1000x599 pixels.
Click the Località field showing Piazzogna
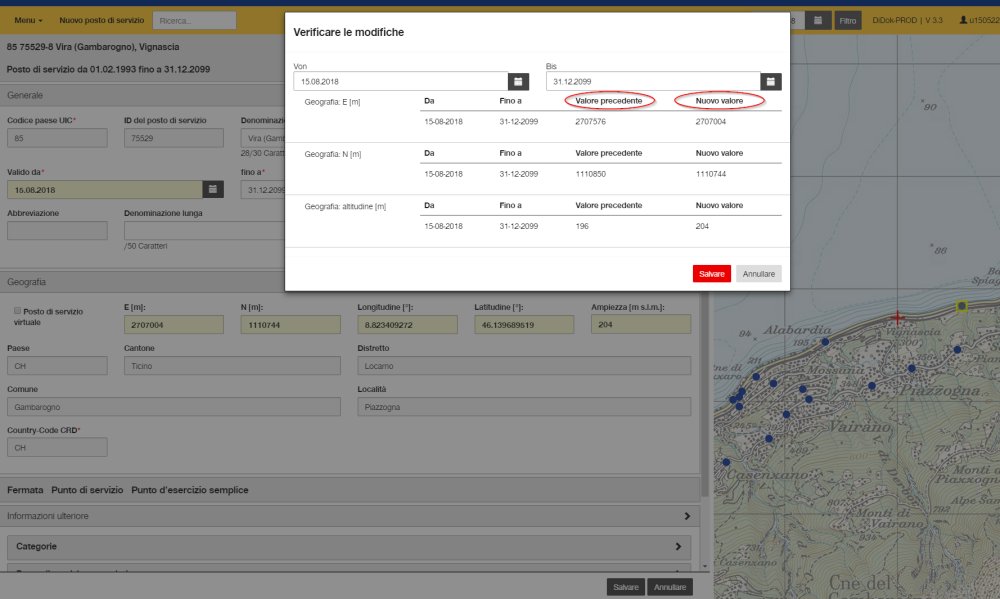(x=524, y=406)
